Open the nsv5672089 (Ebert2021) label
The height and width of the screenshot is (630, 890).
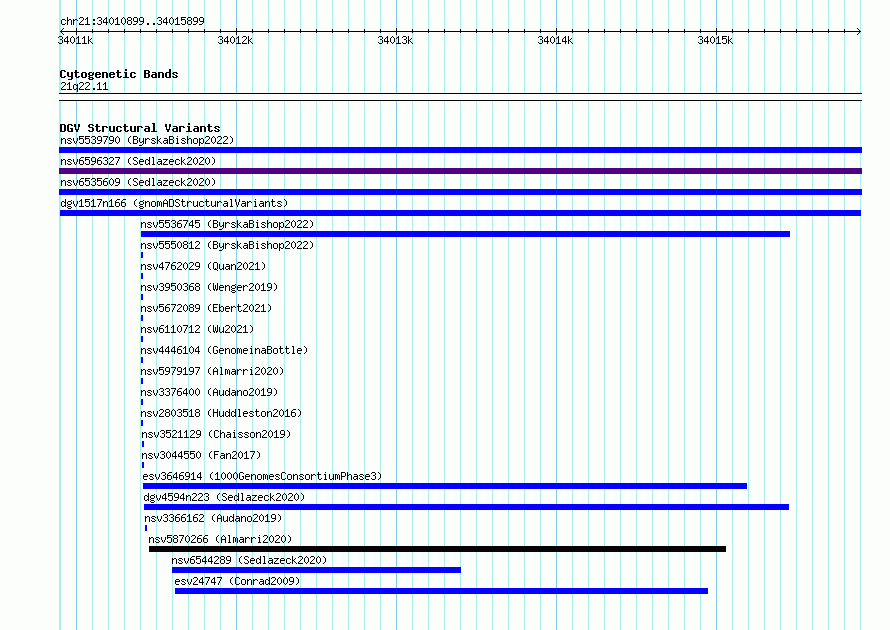click(x=206, y=308)
